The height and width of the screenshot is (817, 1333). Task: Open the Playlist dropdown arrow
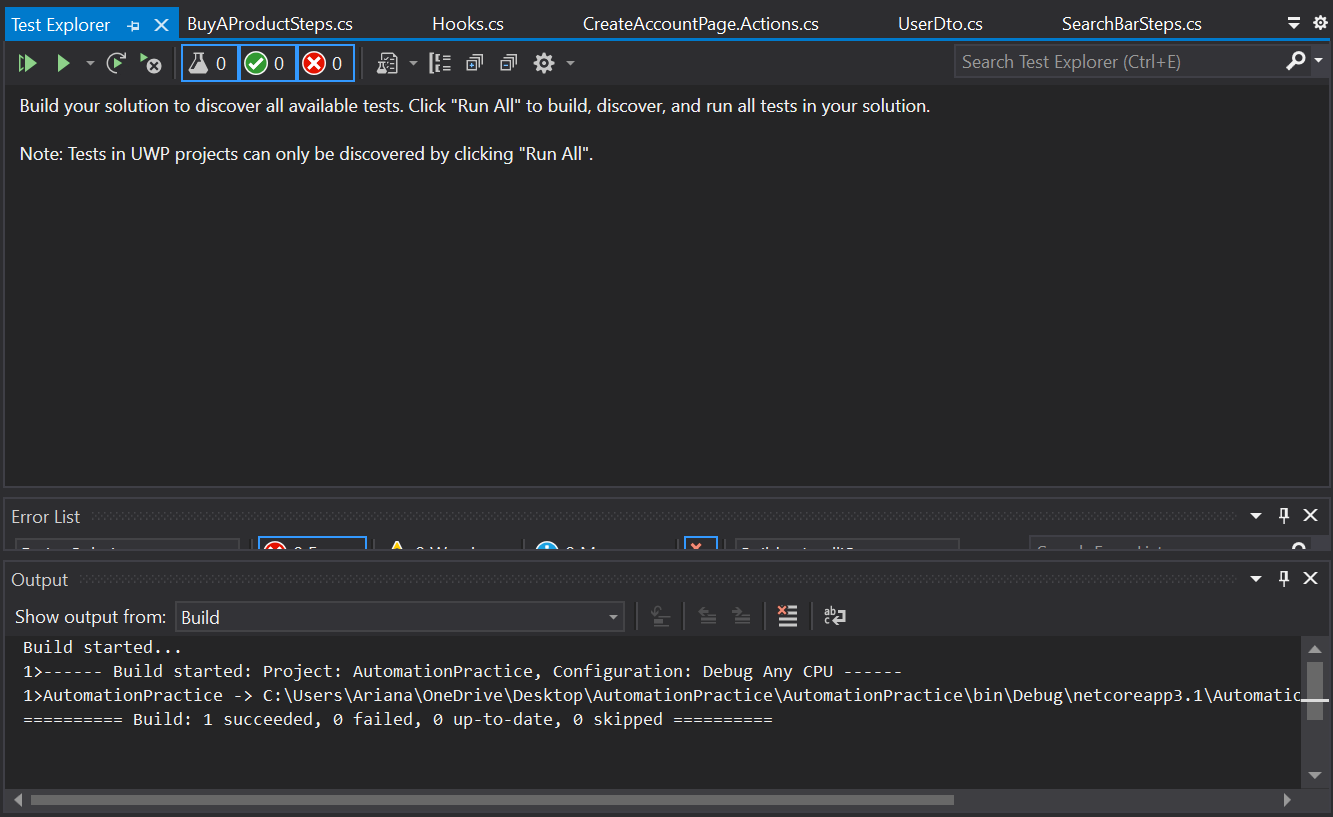pyautogui.click(x=414, y=64)
